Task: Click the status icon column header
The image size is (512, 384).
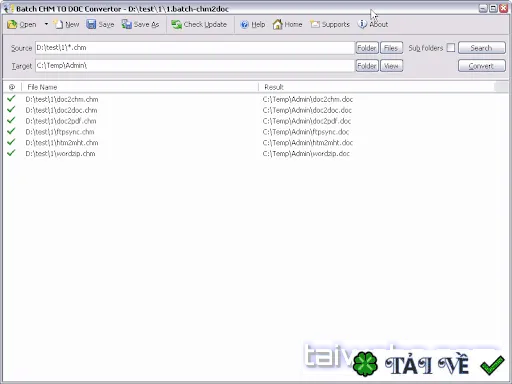Action: tap(12, 87)
